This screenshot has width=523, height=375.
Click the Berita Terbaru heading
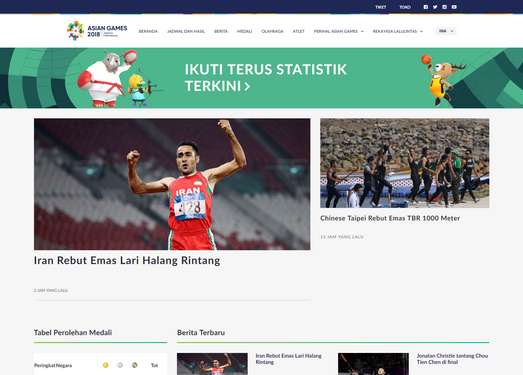pos(201,333)
